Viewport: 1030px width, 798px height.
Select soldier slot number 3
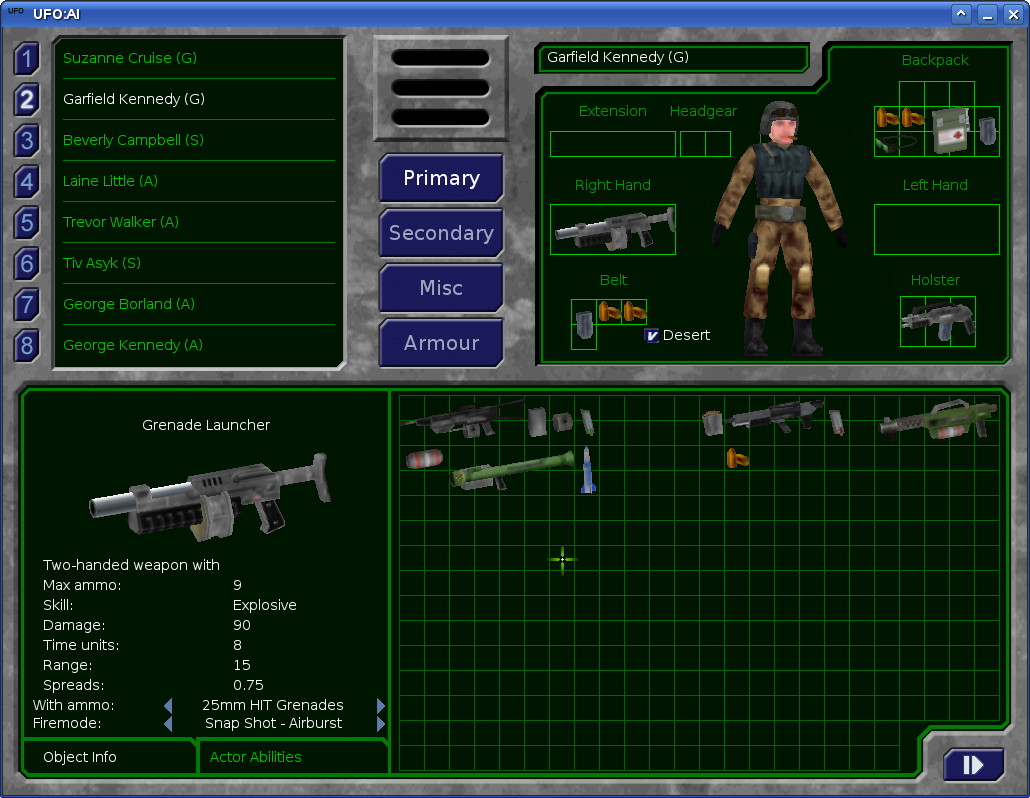27,141
